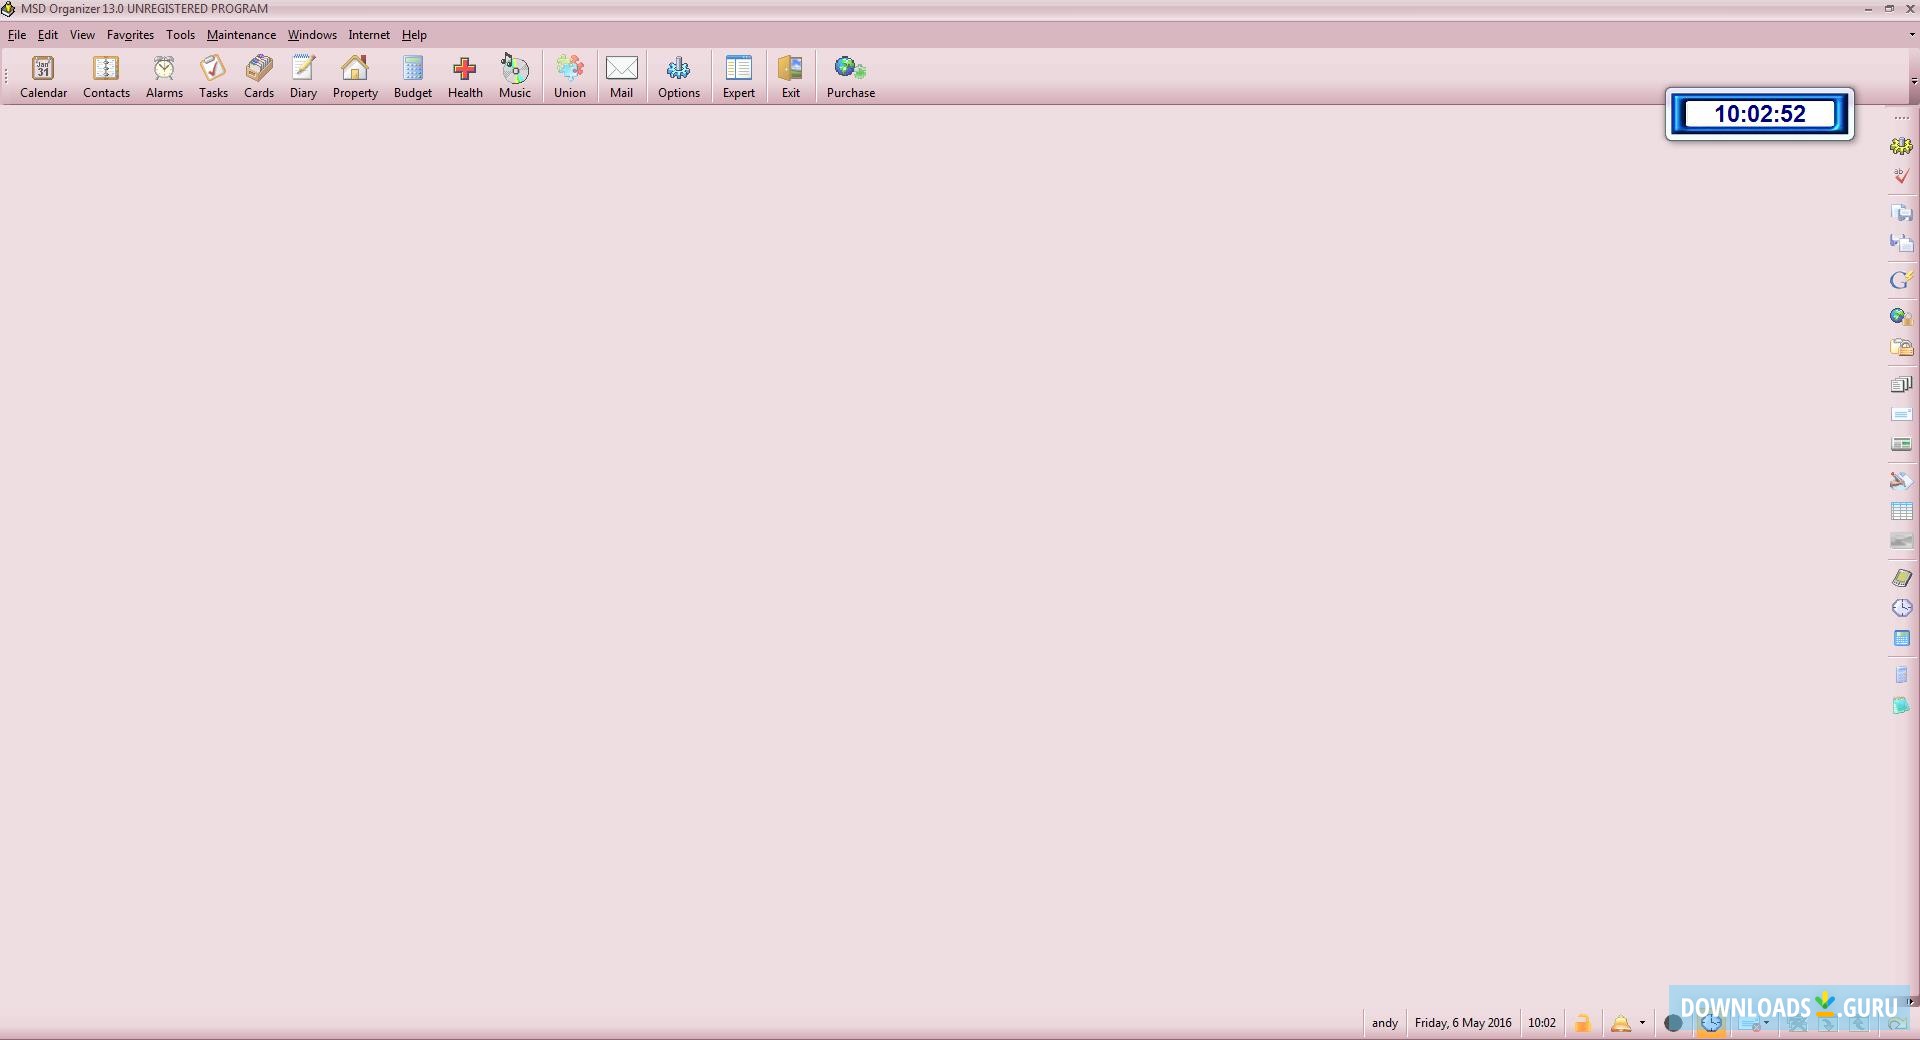Toggle the padlock in status bar
Screen dimensions: 1920x1040
pyautogui.click(x=1582, y=1023)
